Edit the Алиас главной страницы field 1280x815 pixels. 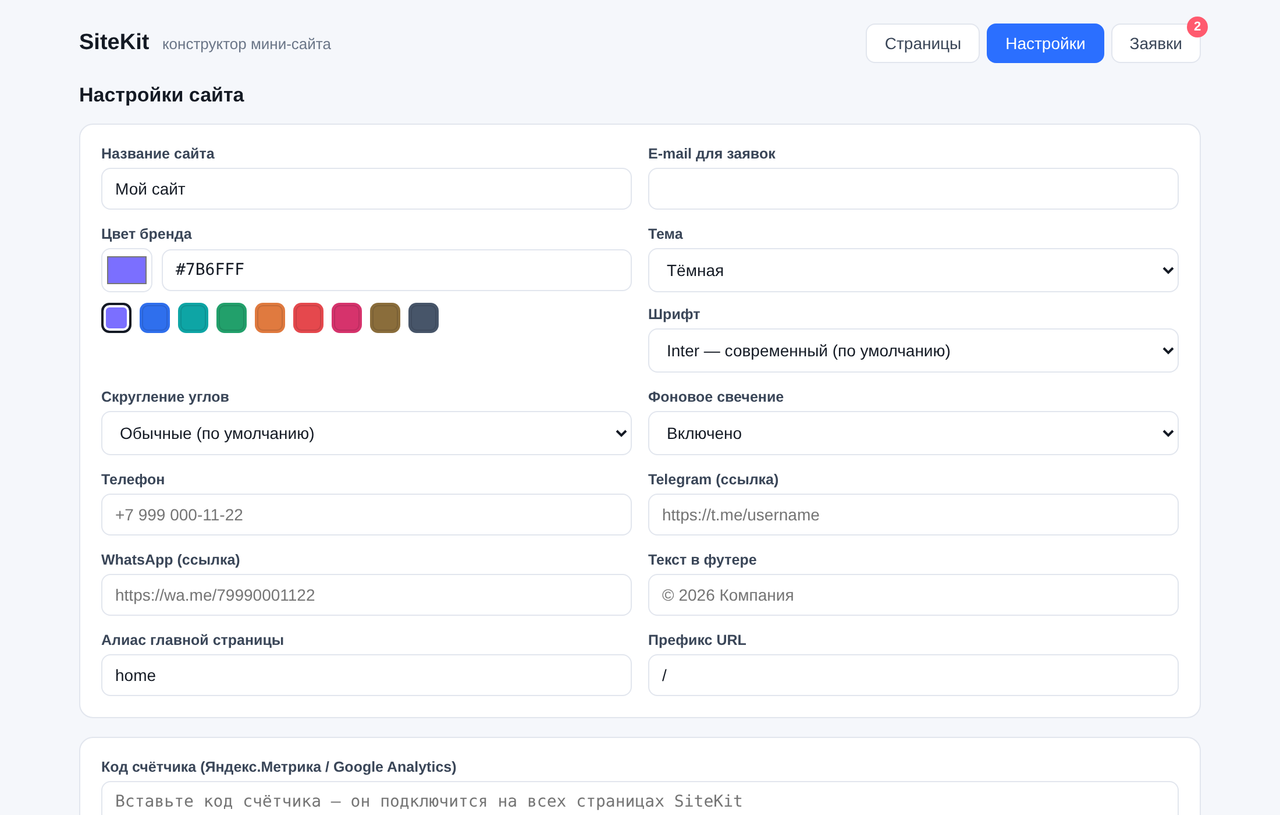(366, 675)
